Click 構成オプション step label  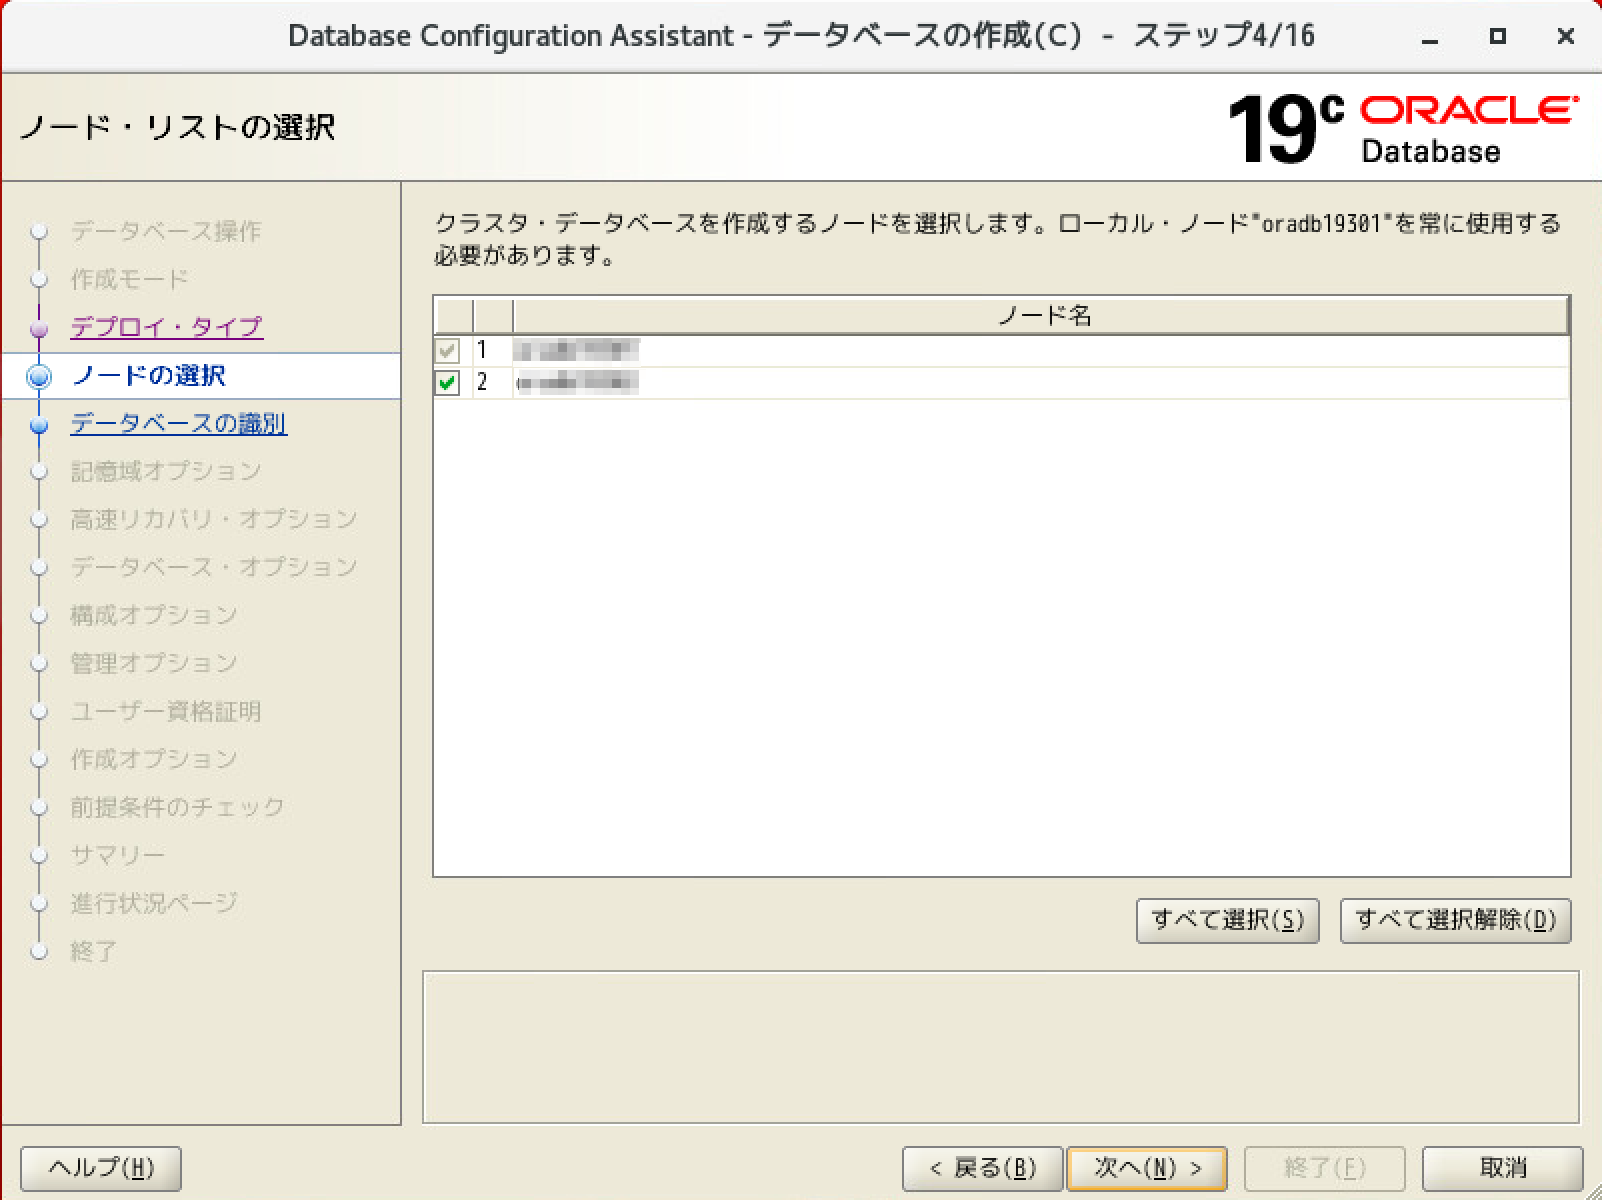pos(154,615)
